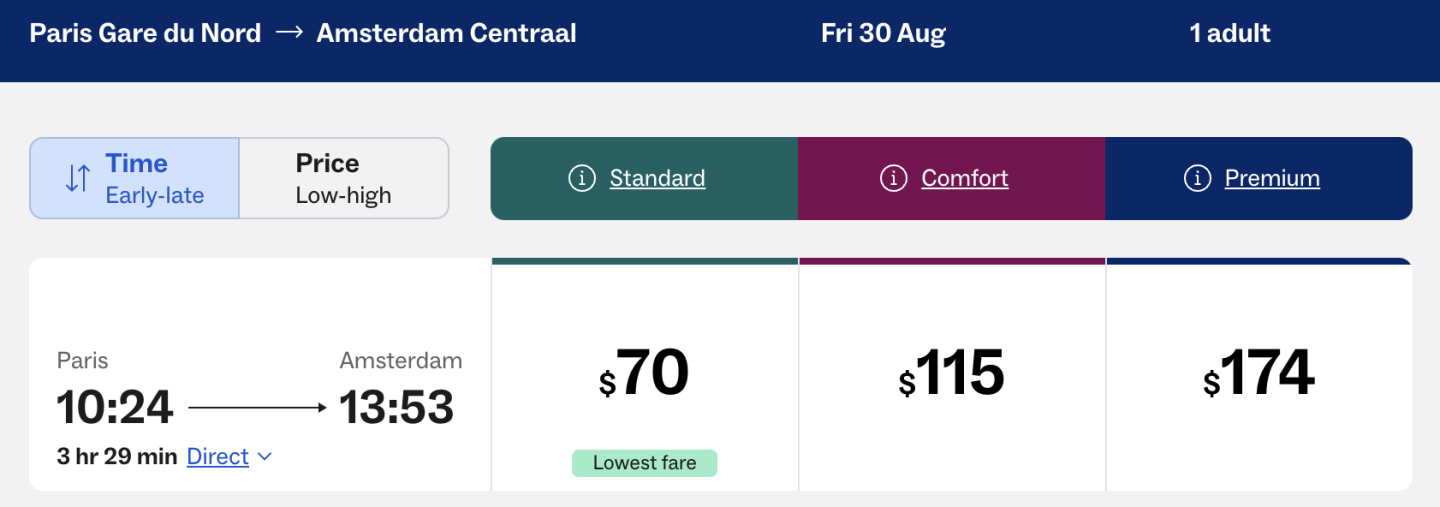Viewport: 1440px width, 507px height.
Task: Sort results by Price Low-high
Action: point(343,178)
